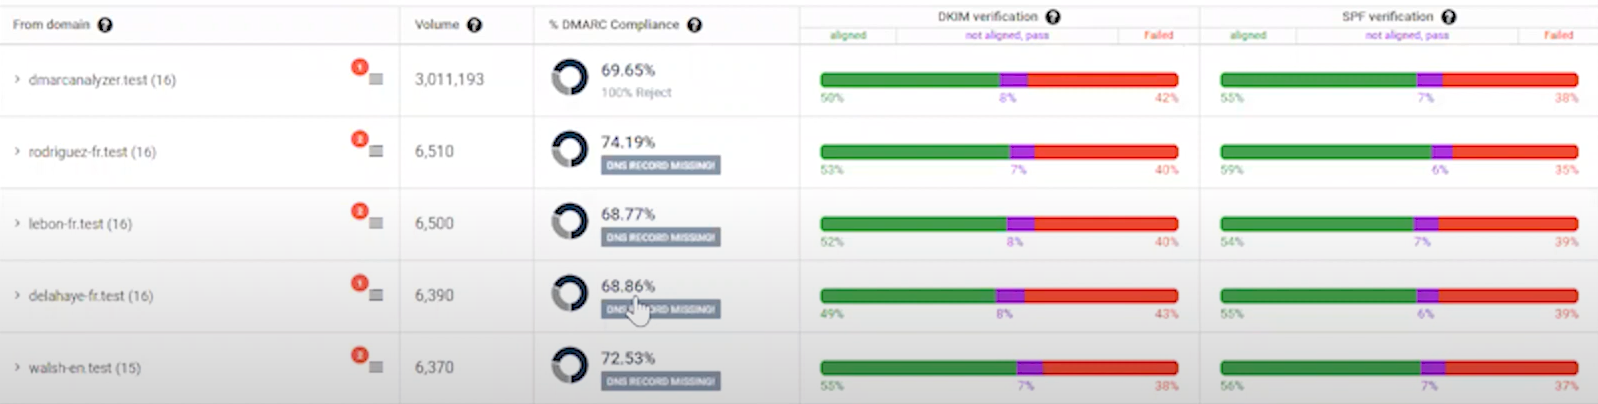Expand the rodriguez-fr.test row chevron

pyautogui.click(x=17, y=152)
